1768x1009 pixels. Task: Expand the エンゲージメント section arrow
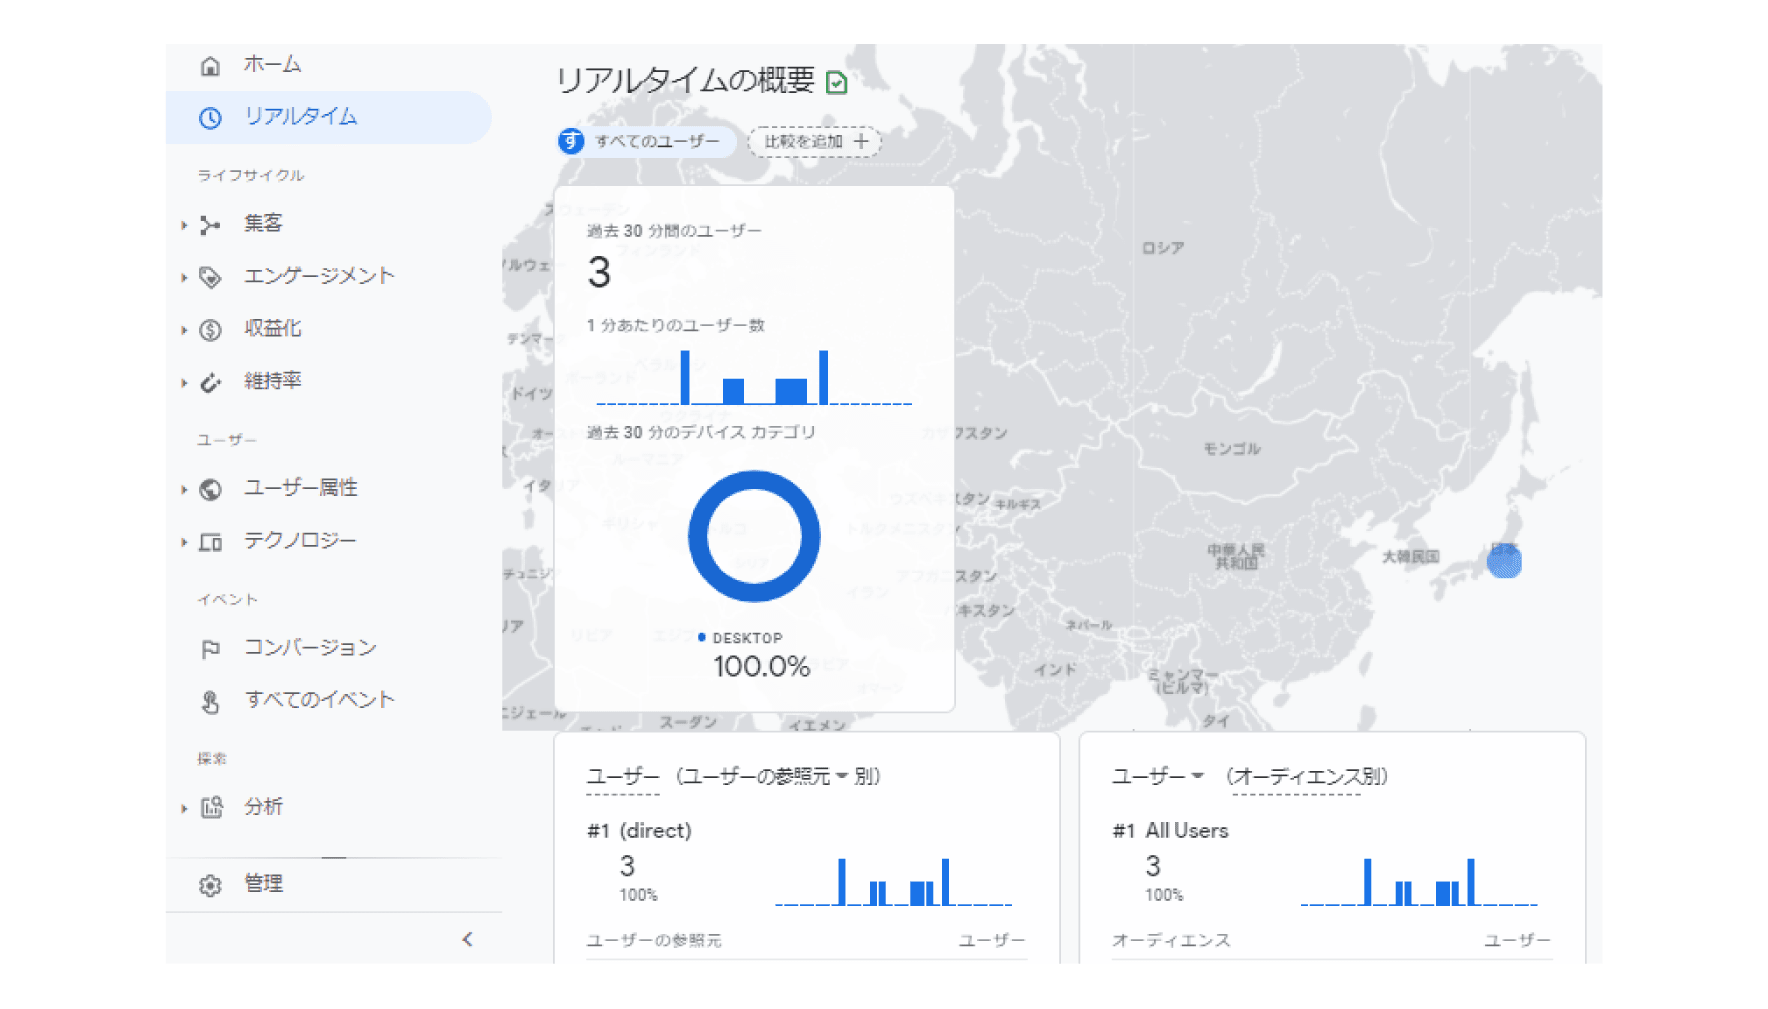(184, 277)
